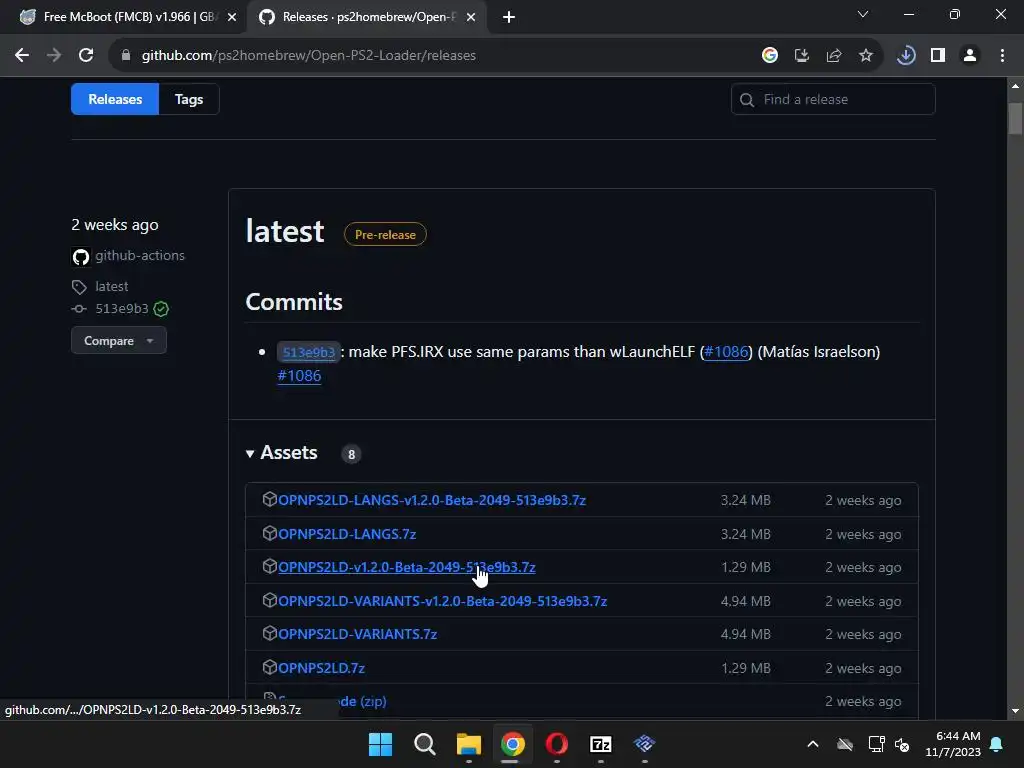The width and height of the screenshot is (1024, 768).
Task: Click the page scrollbar thumb
Action: [x=1015, y=118]
